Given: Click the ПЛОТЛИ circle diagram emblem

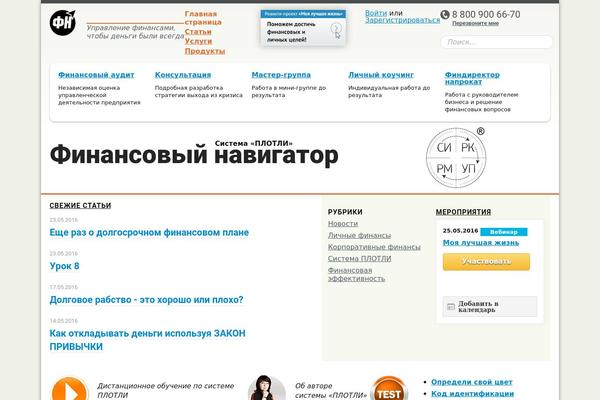Looking at the screenshot, I should (x=456, y=157).
